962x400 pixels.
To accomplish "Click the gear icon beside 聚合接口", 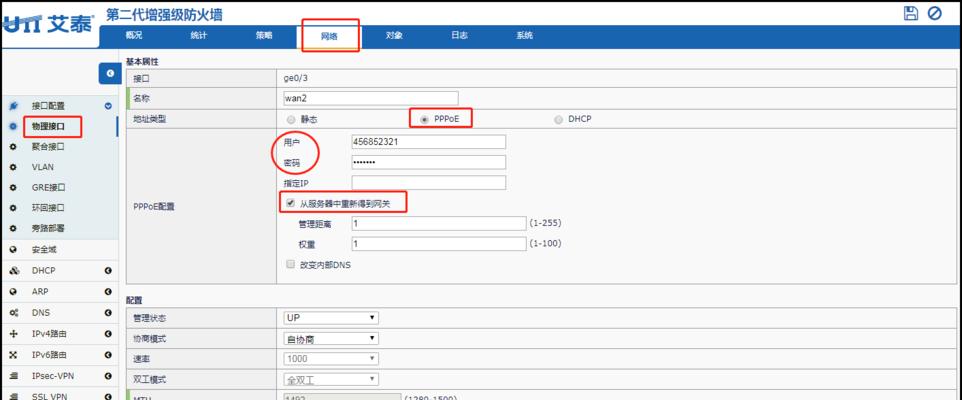I will pyautogui.click(x=13, y=147).
